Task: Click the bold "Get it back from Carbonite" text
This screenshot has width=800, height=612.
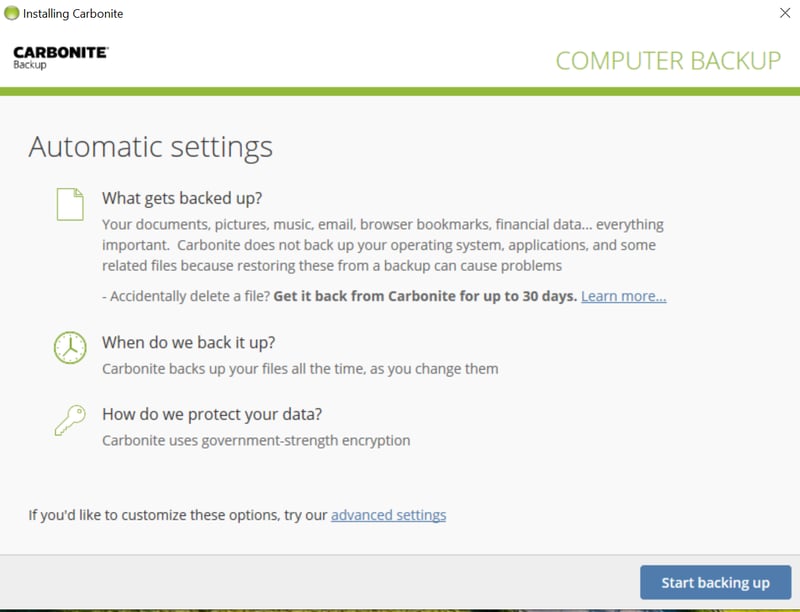Action: [x=425, y=296]
